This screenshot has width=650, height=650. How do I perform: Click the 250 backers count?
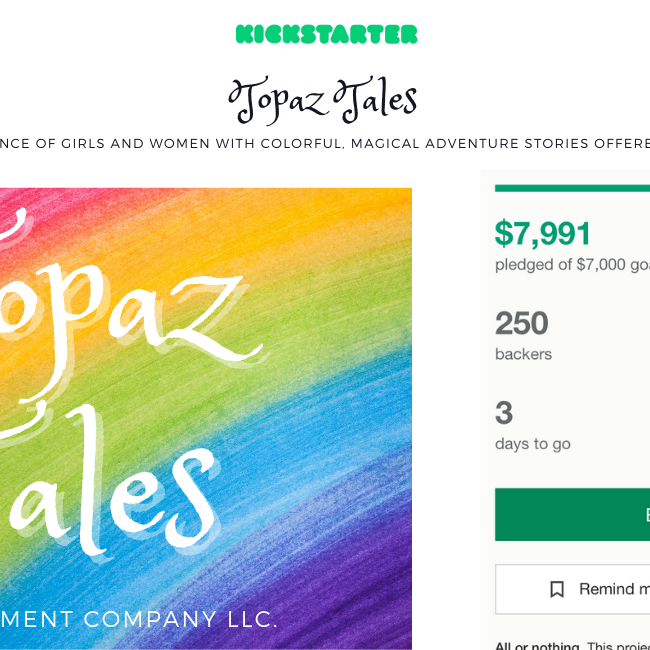(x=521, y=323)
